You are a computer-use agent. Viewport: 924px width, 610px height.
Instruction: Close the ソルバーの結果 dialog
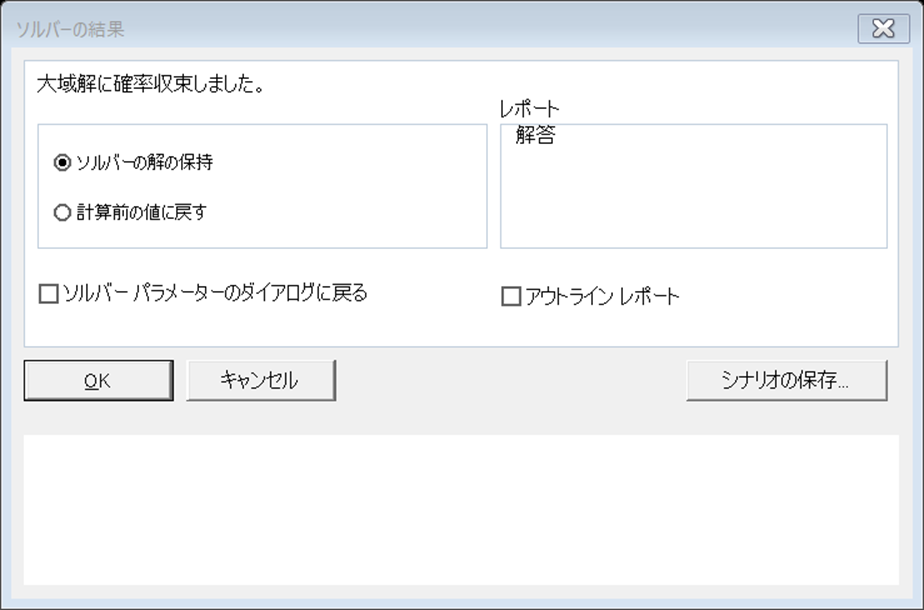point(883,28)
